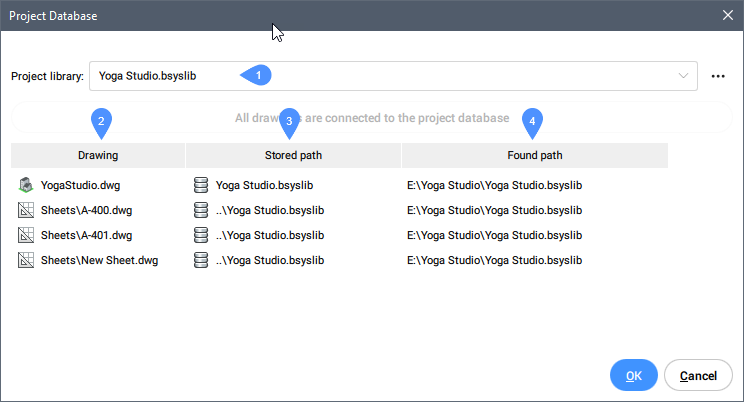Screen dimensions: 744x402
Task: Sort by the Stored path column header
Action: click(293, 155)
